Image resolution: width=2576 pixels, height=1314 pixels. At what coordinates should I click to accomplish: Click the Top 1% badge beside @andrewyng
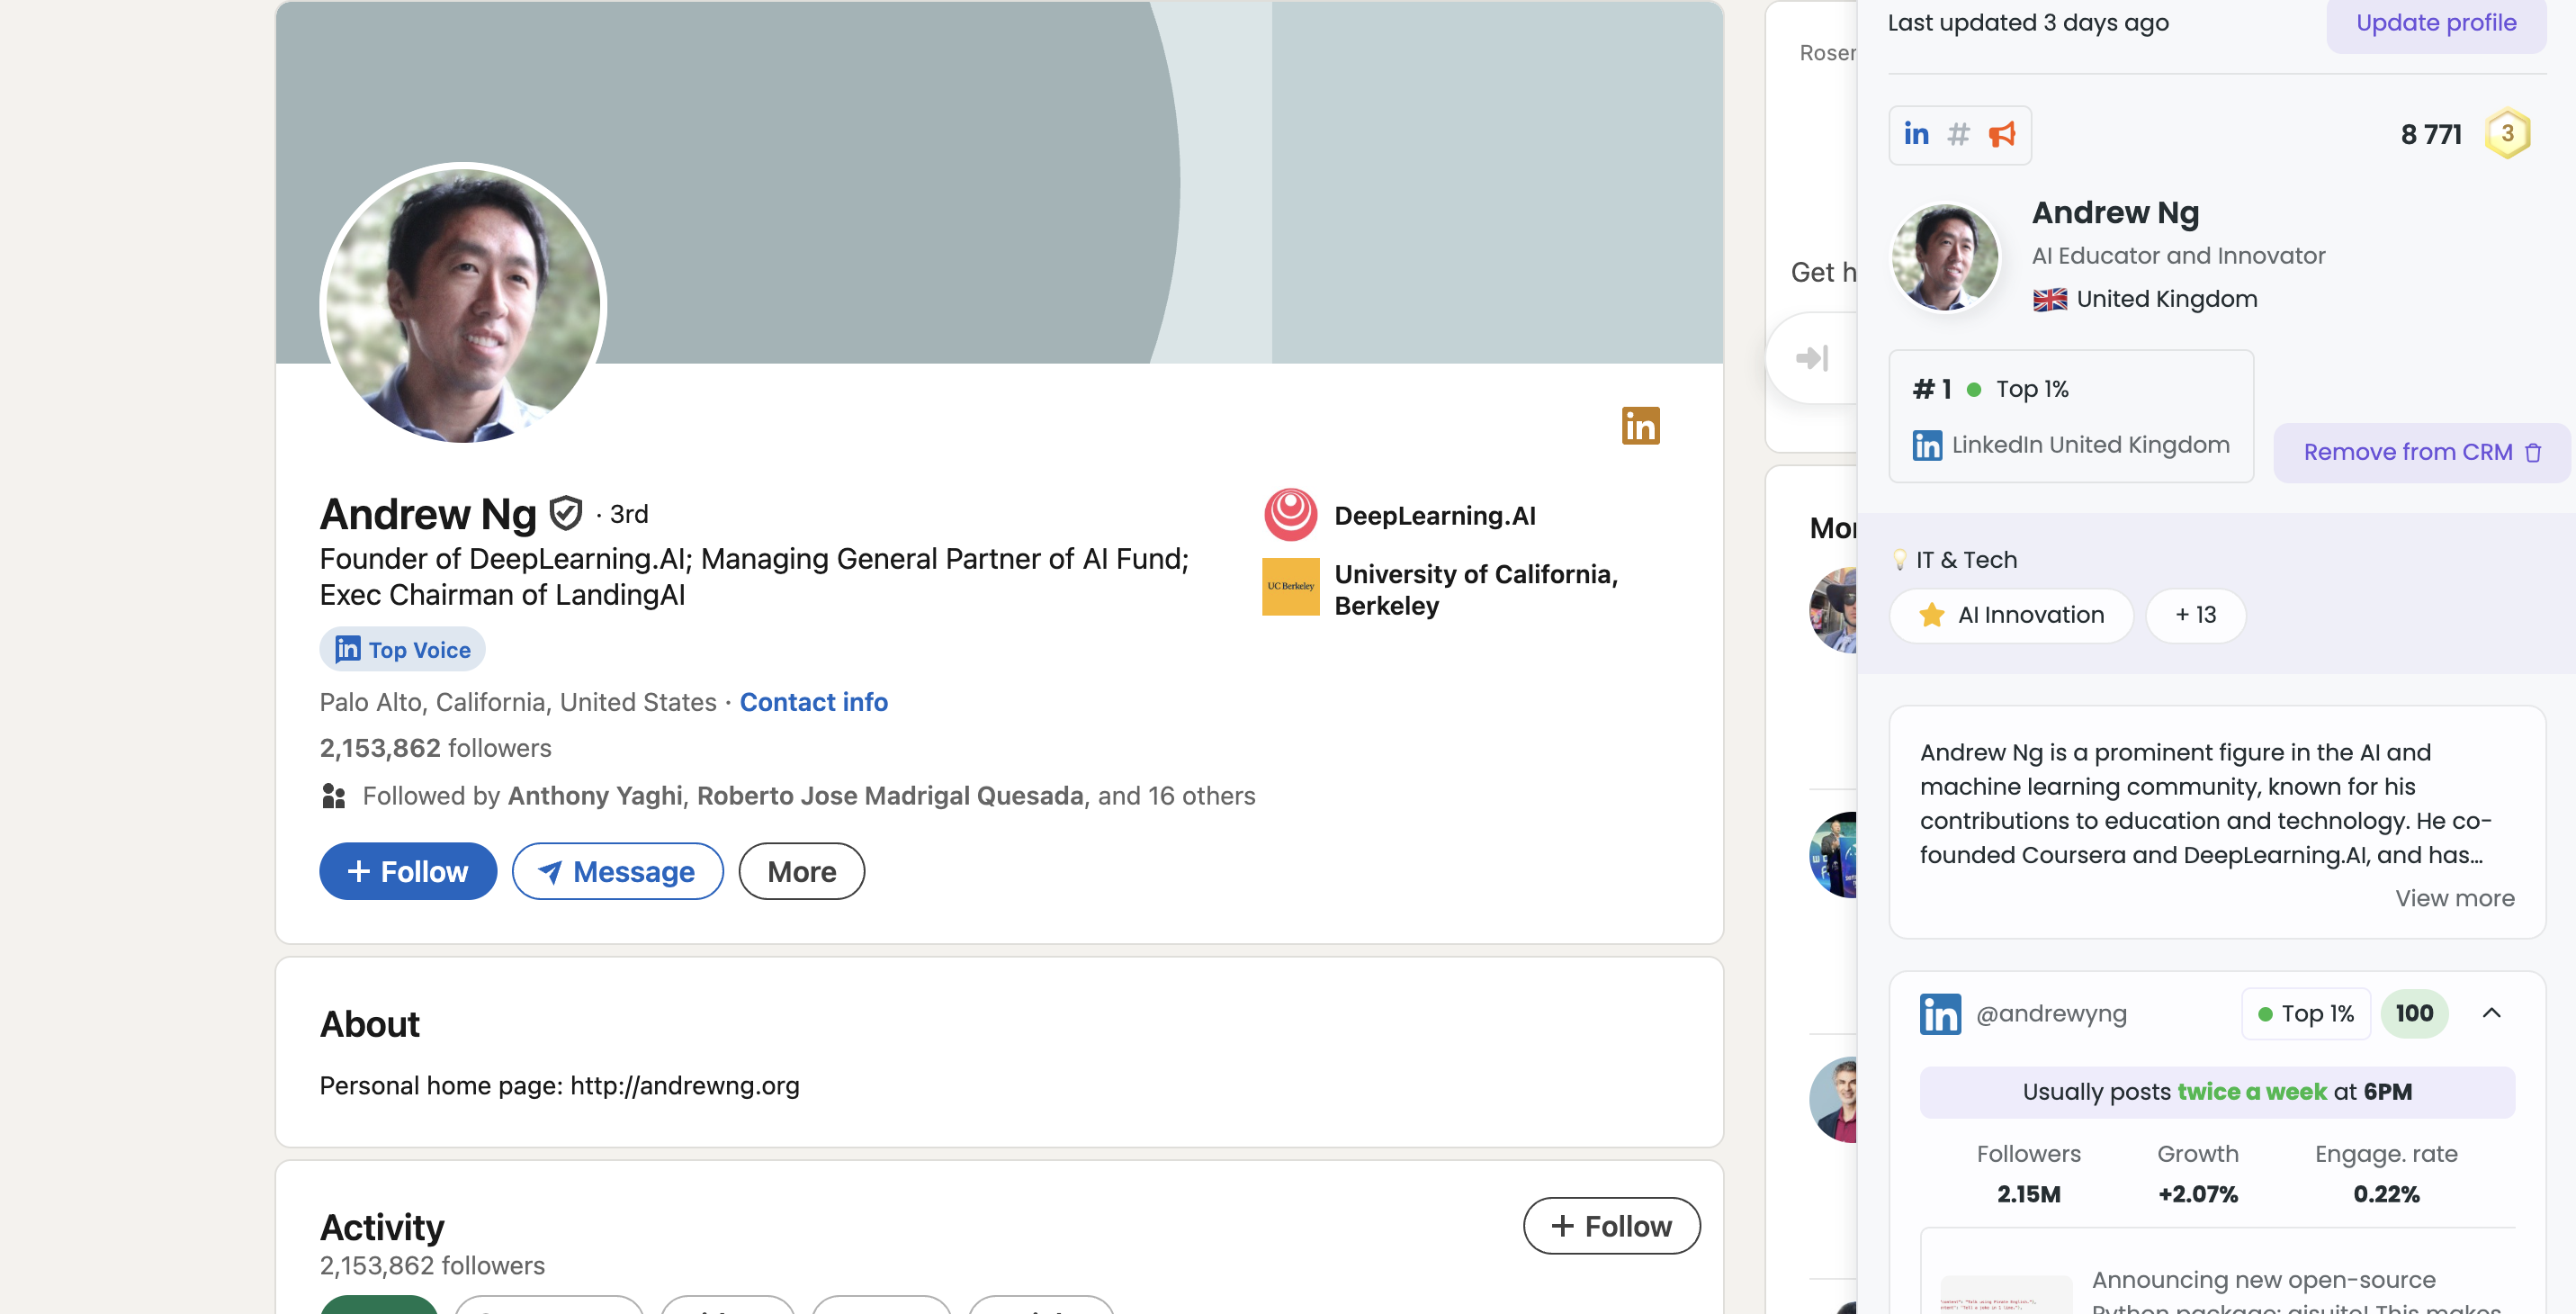click(x=2305, y=1013)
